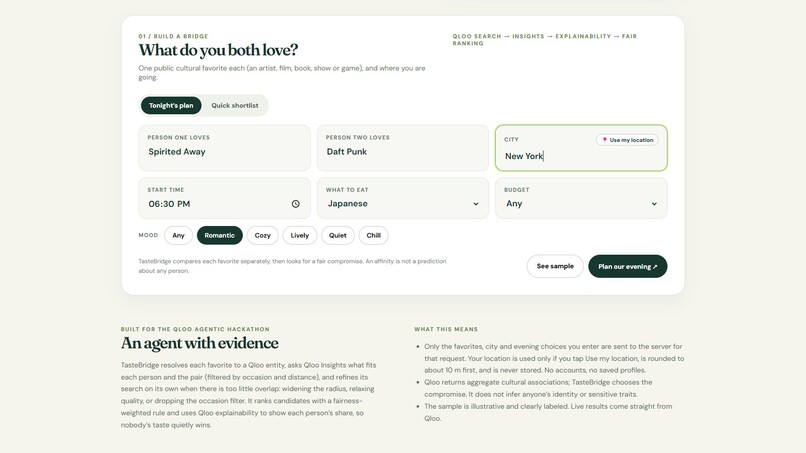Select the Any mood chip

pyautogui.click(x=178, y=235)
